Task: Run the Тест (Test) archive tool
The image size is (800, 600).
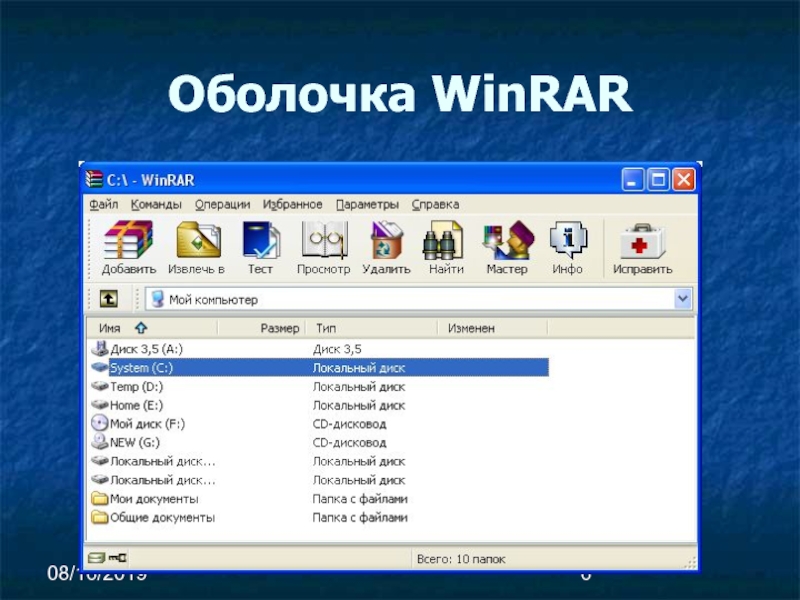Action: 260,243
